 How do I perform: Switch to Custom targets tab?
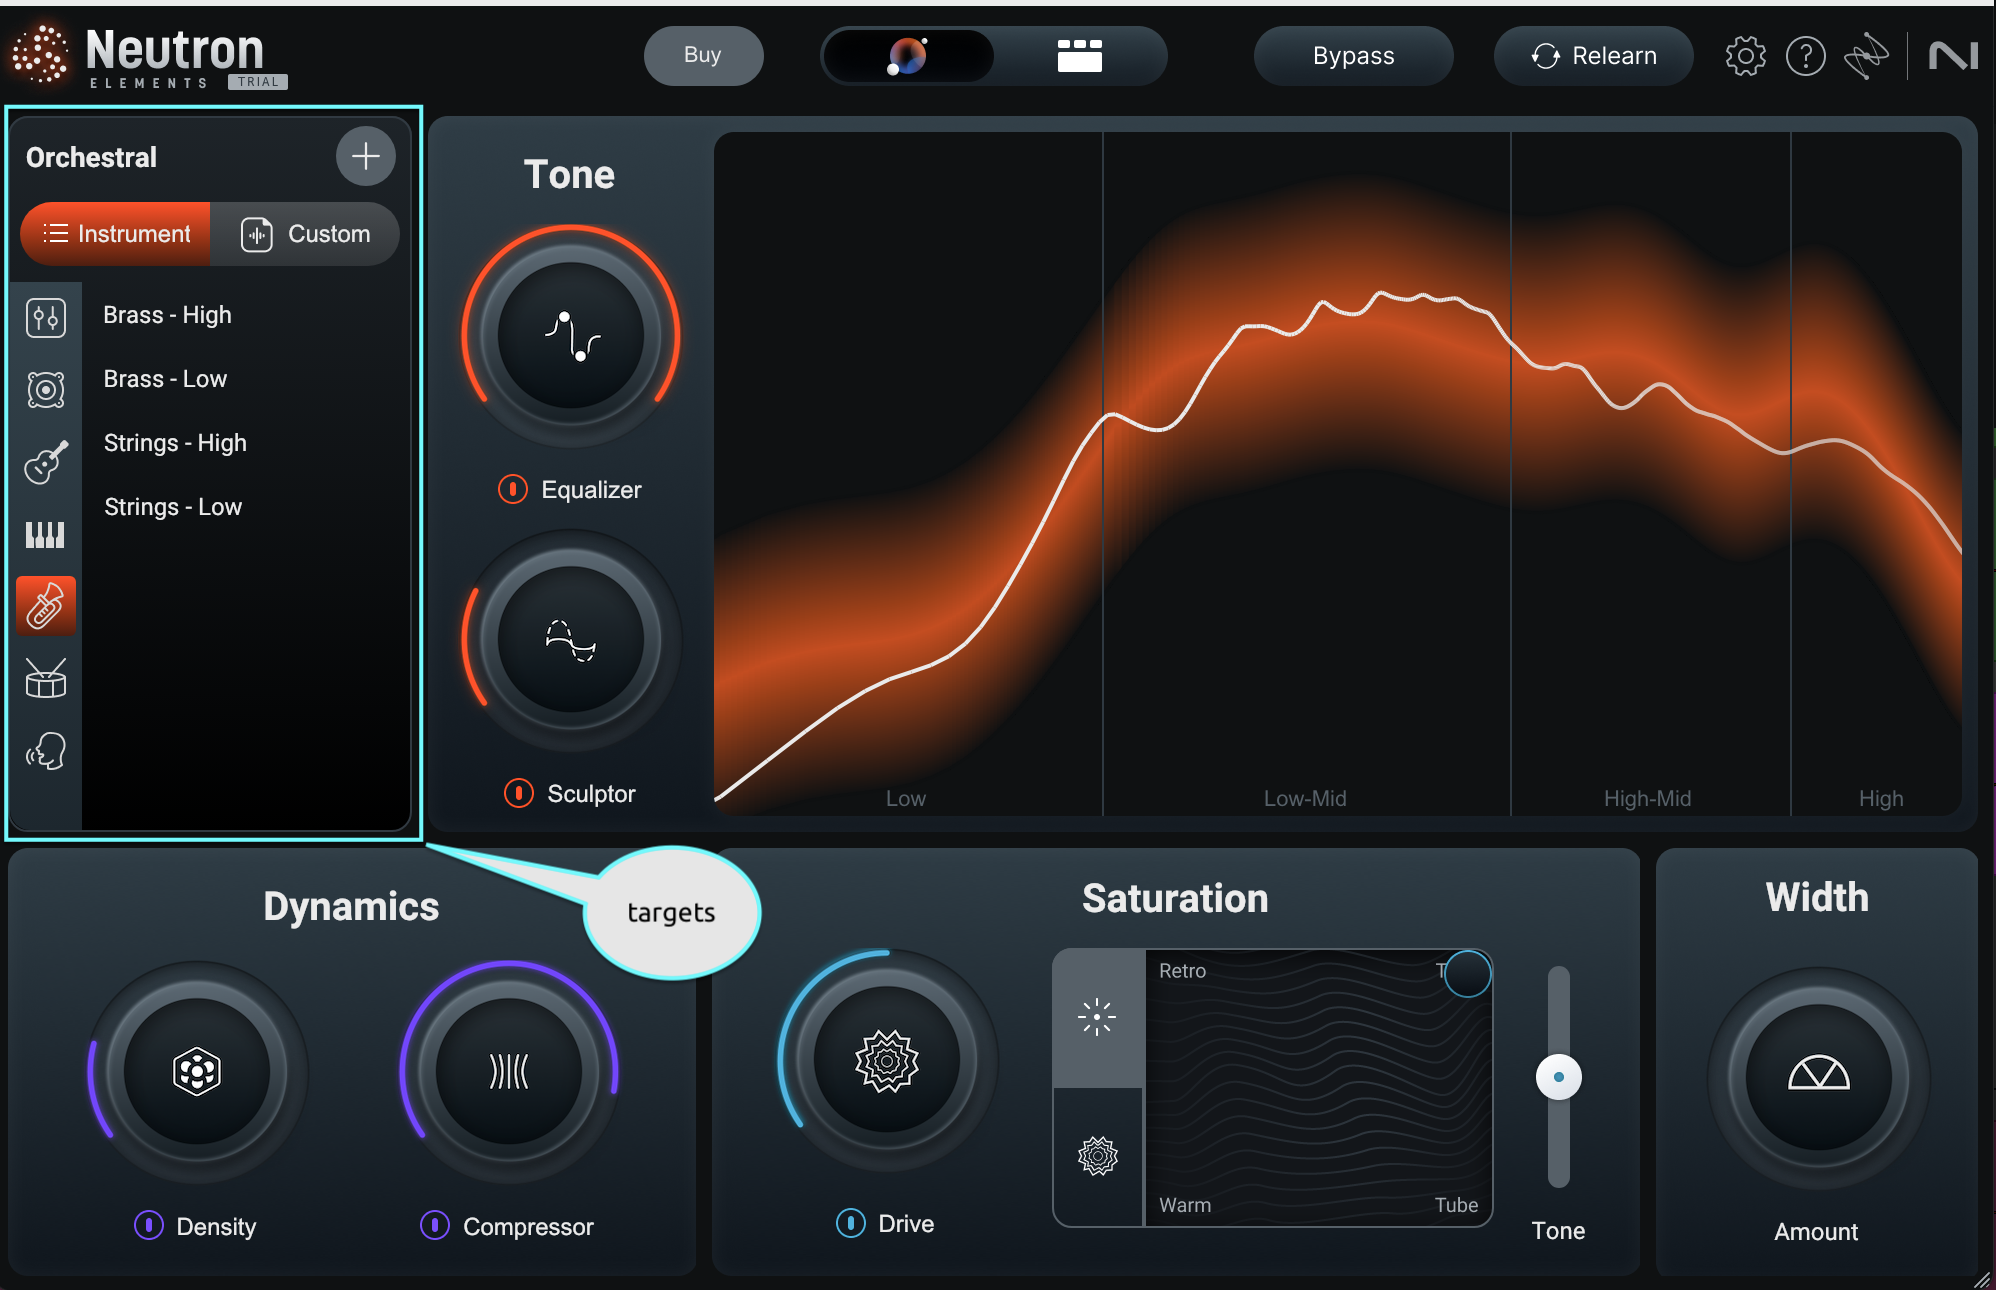pos(305,234)
